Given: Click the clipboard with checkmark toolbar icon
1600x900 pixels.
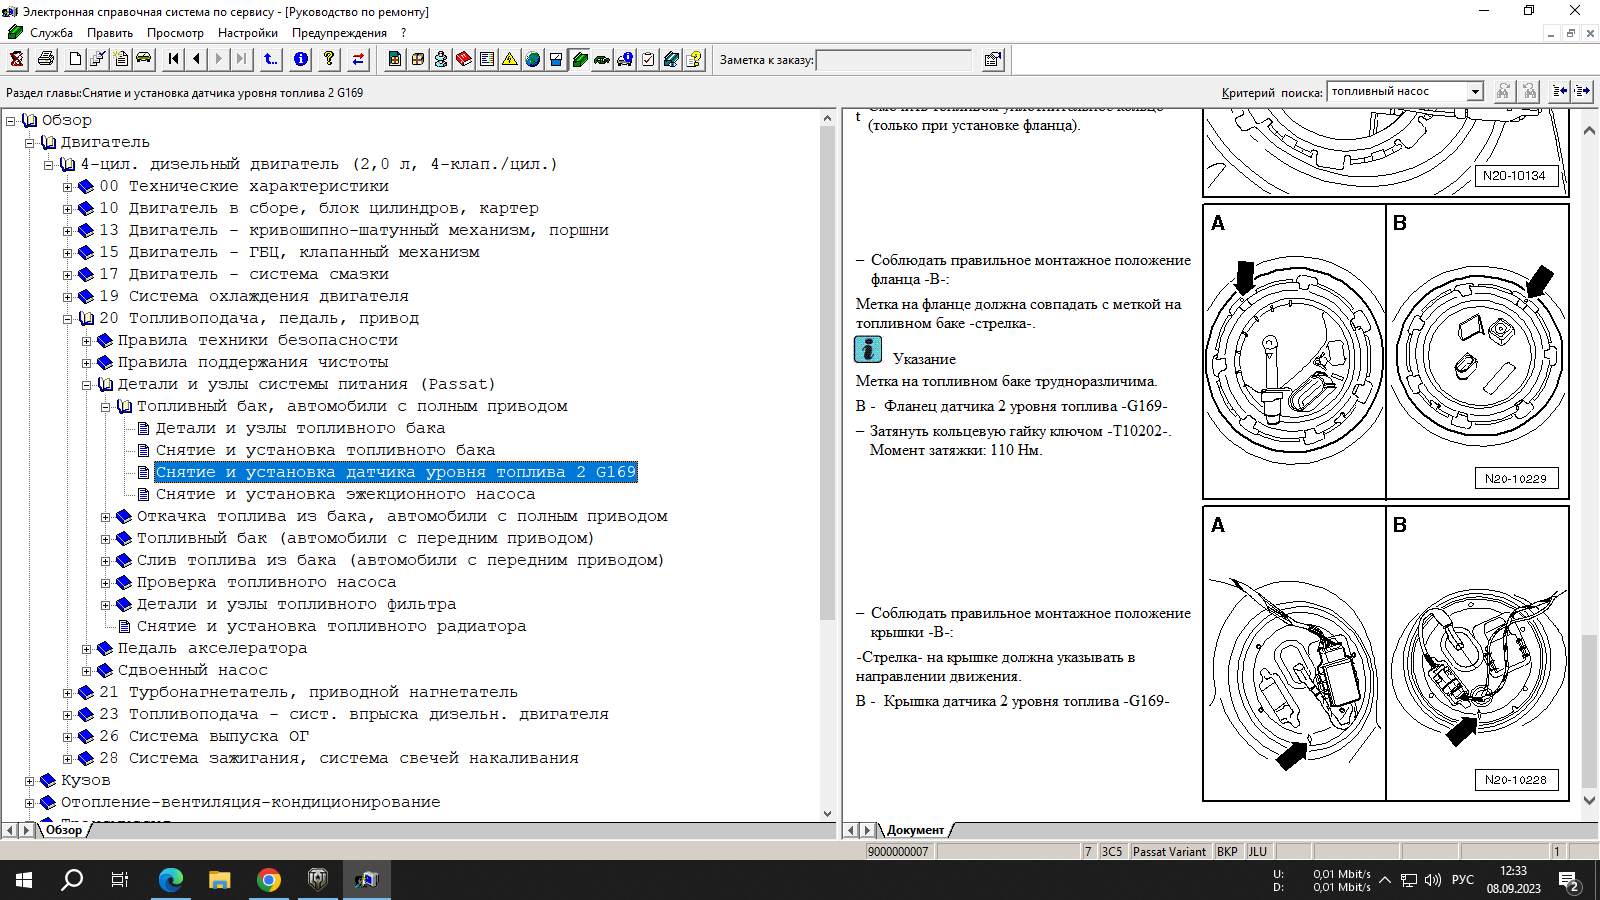Looking at the screenshot, I should [x=648, y=59].
